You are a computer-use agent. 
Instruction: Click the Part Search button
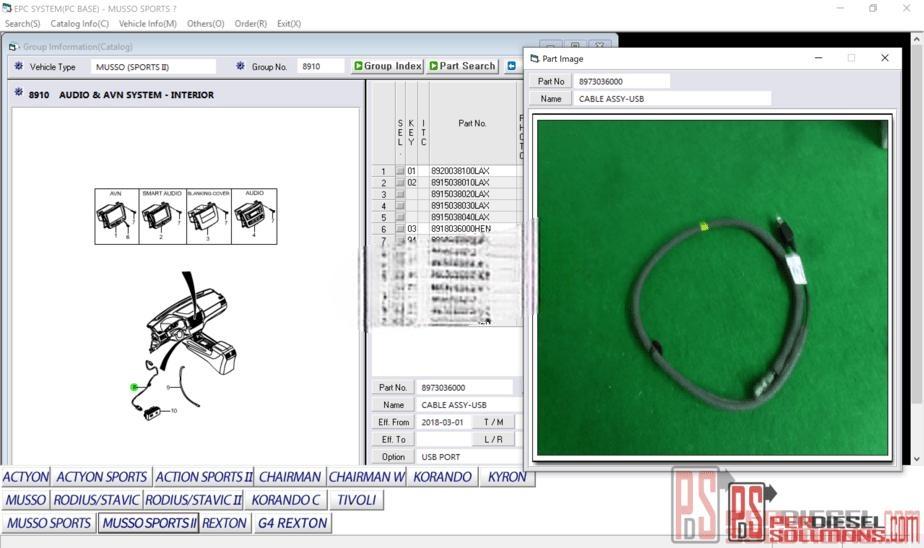coord(463,66)
